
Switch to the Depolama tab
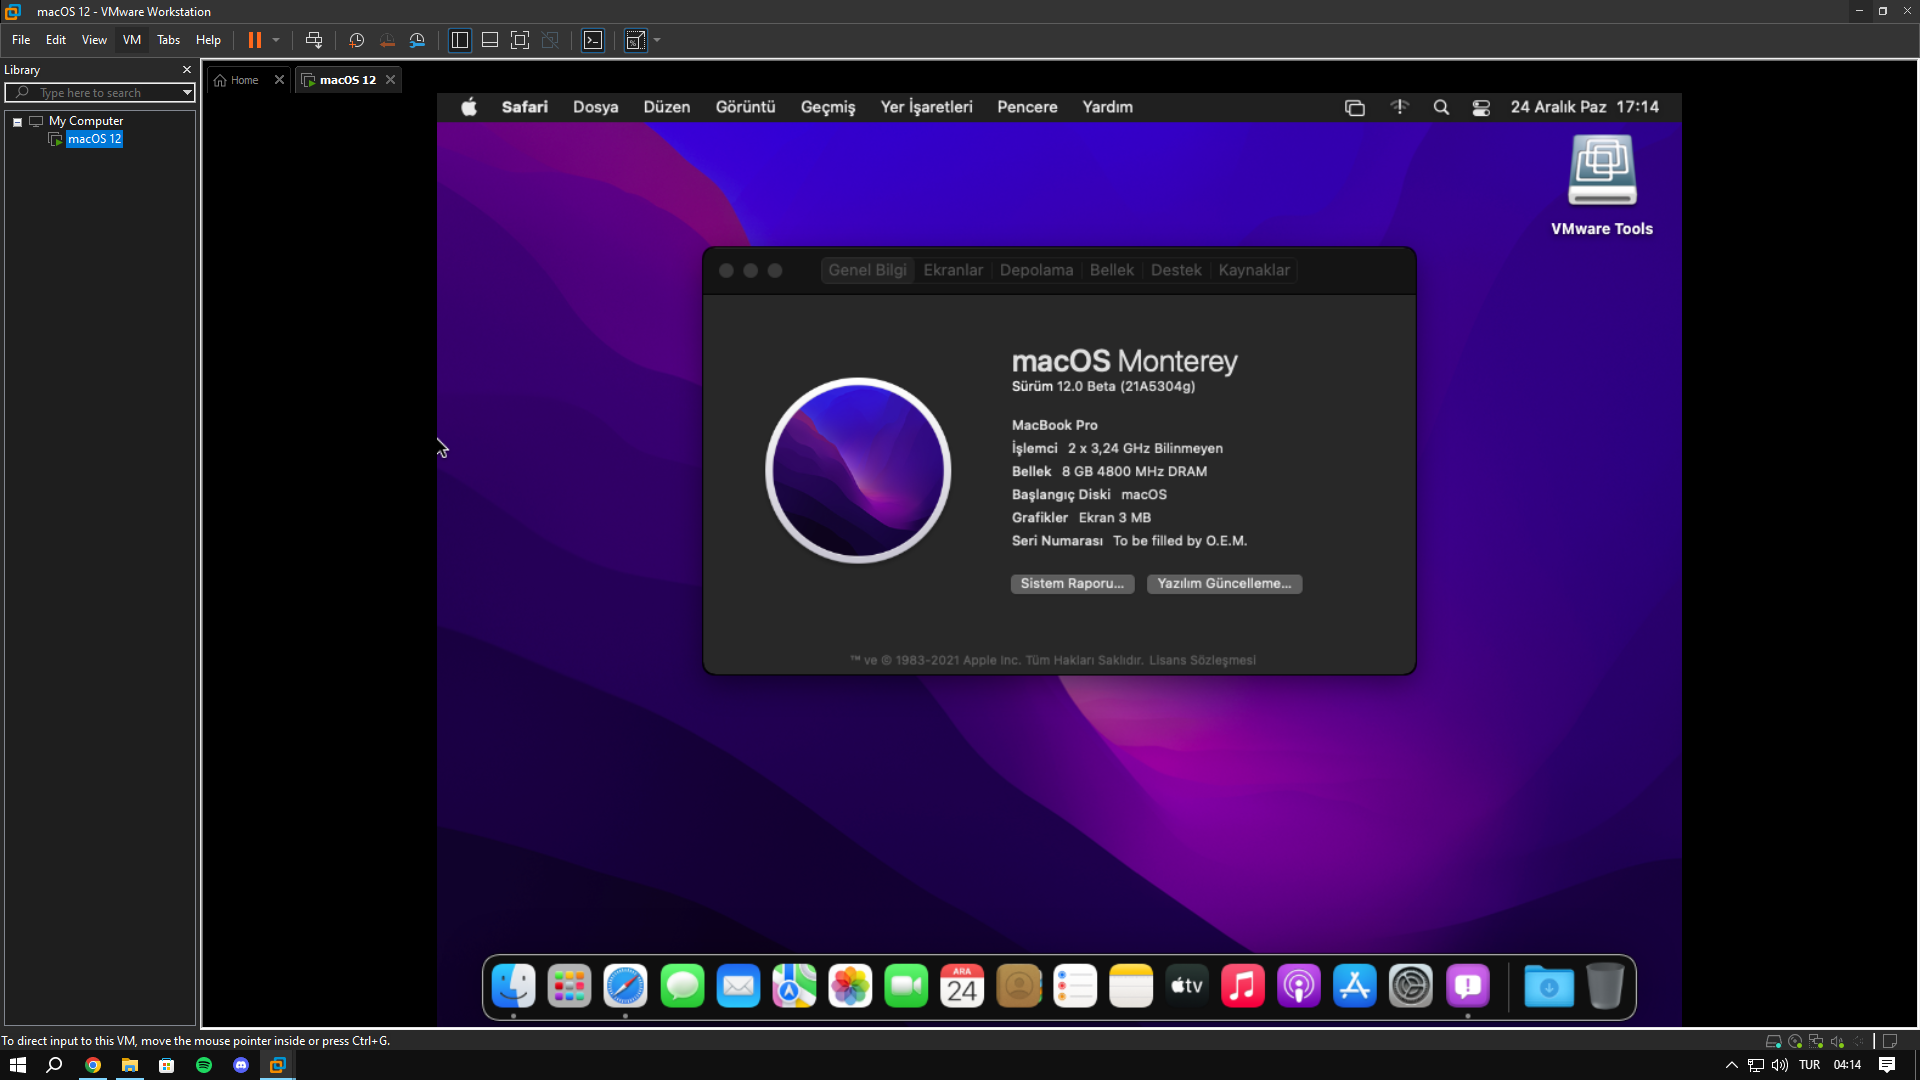(1036, 270)
